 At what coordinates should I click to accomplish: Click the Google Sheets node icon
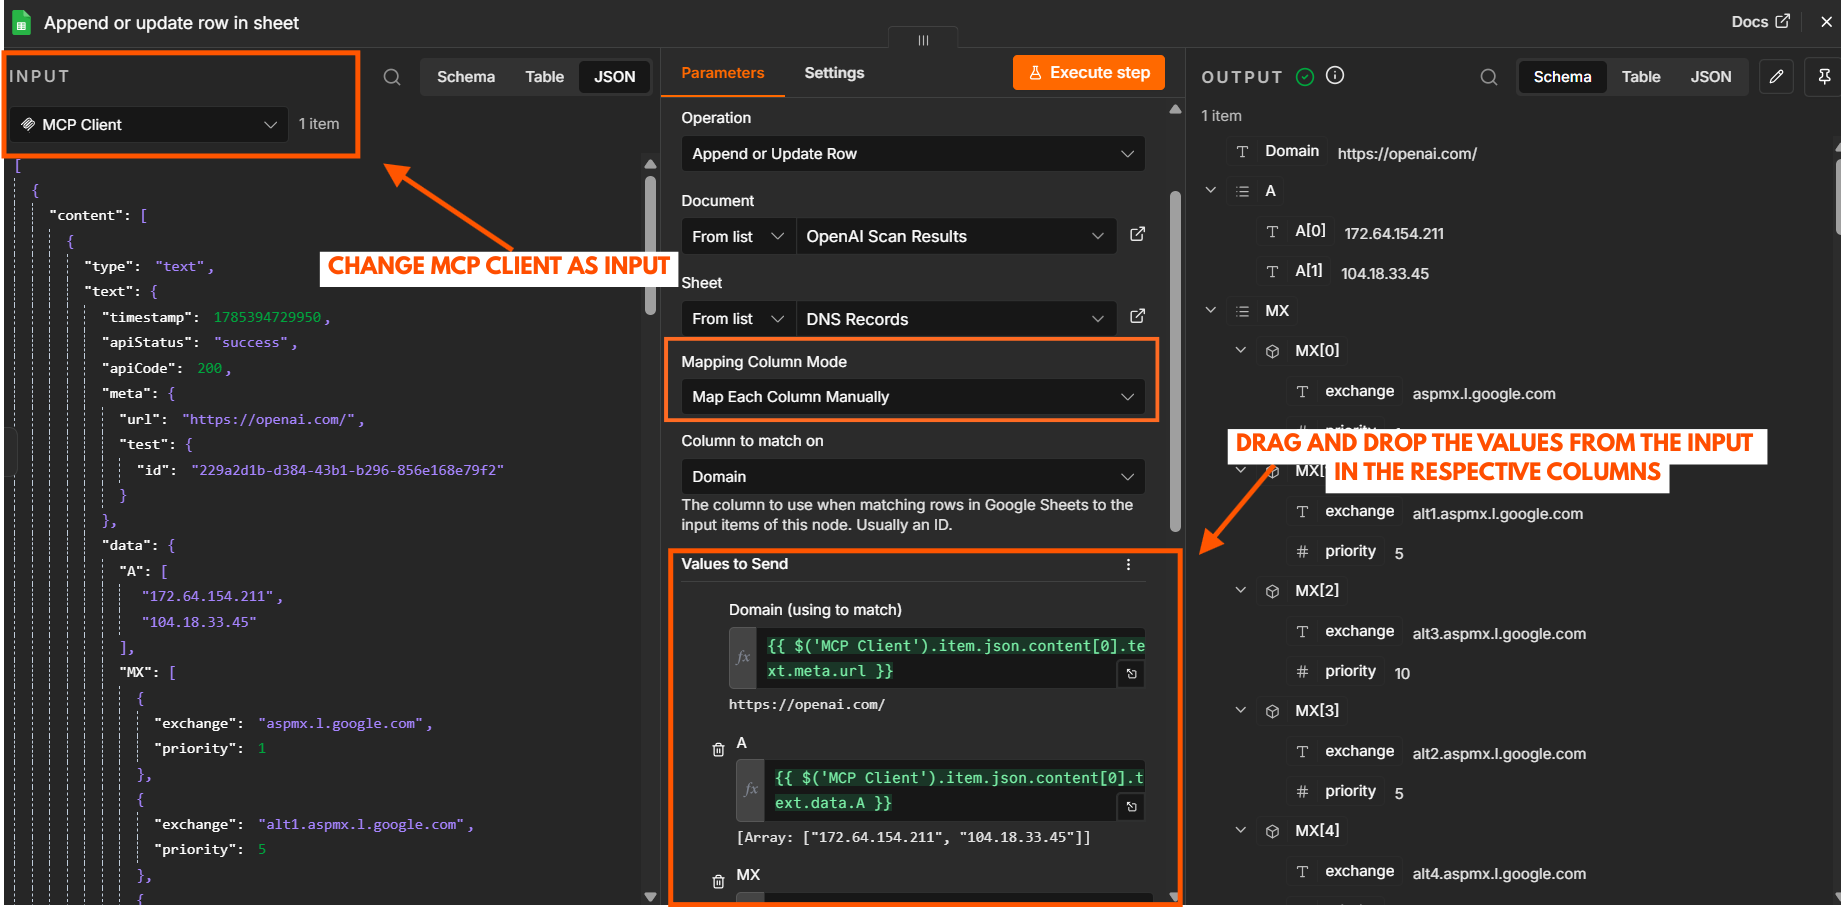tap(21, 23)
